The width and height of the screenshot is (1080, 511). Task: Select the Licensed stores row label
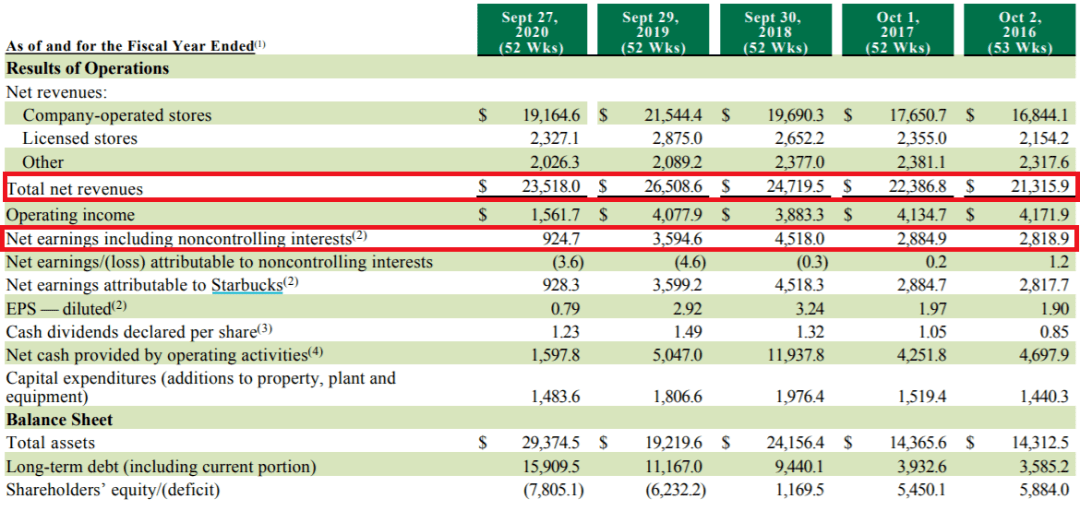coord(80,138)
